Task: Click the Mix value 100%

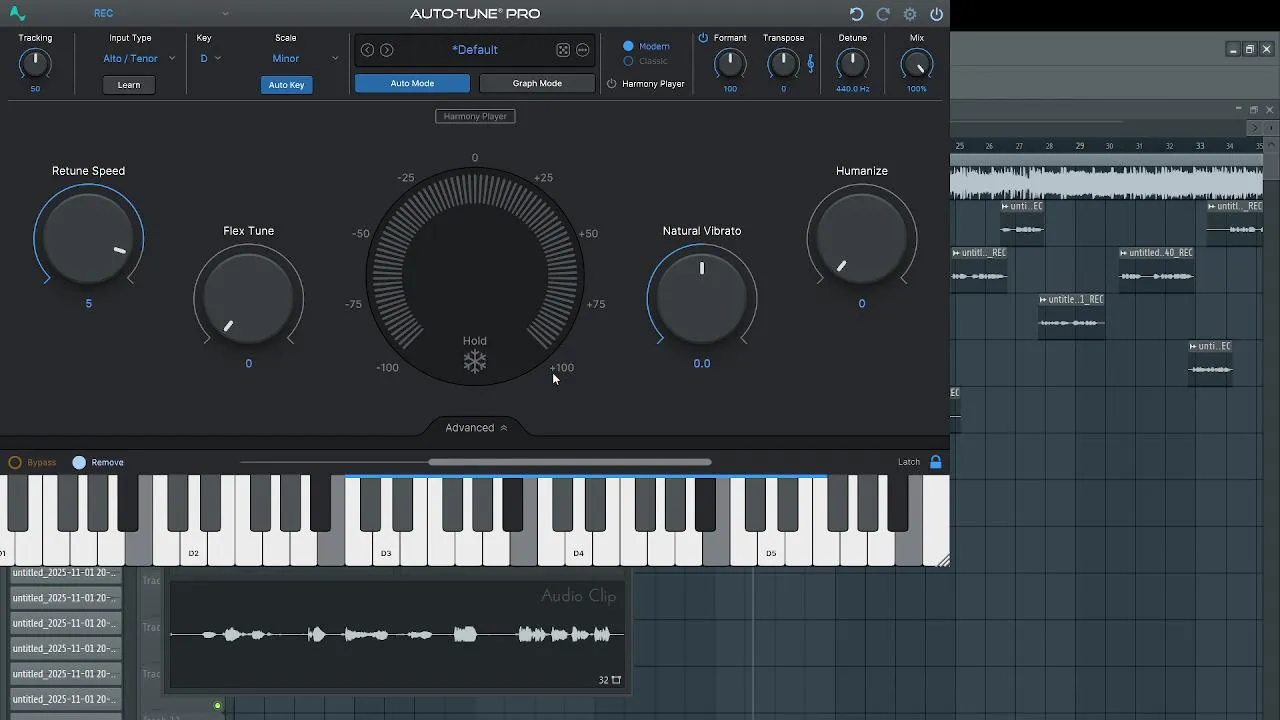Action: tap(916, 89)
